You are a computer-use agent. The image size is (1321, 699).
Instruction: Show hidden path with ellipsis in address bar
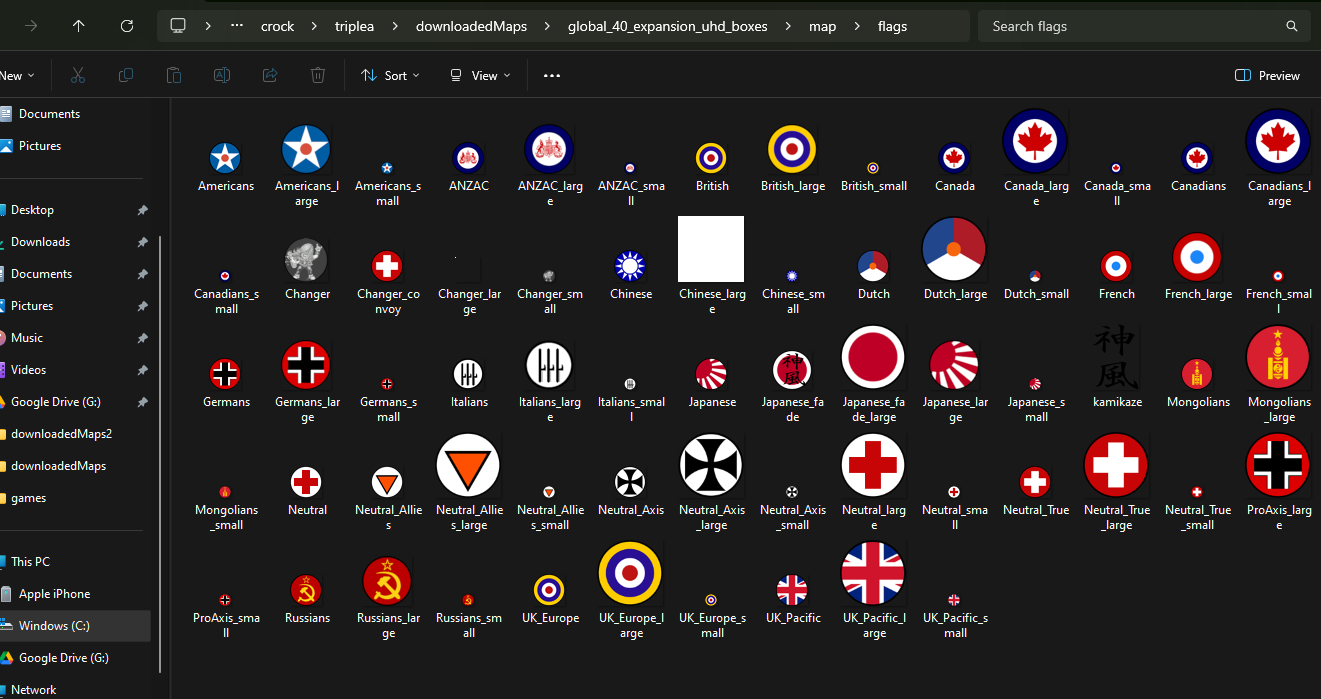(x=237, y=26)
